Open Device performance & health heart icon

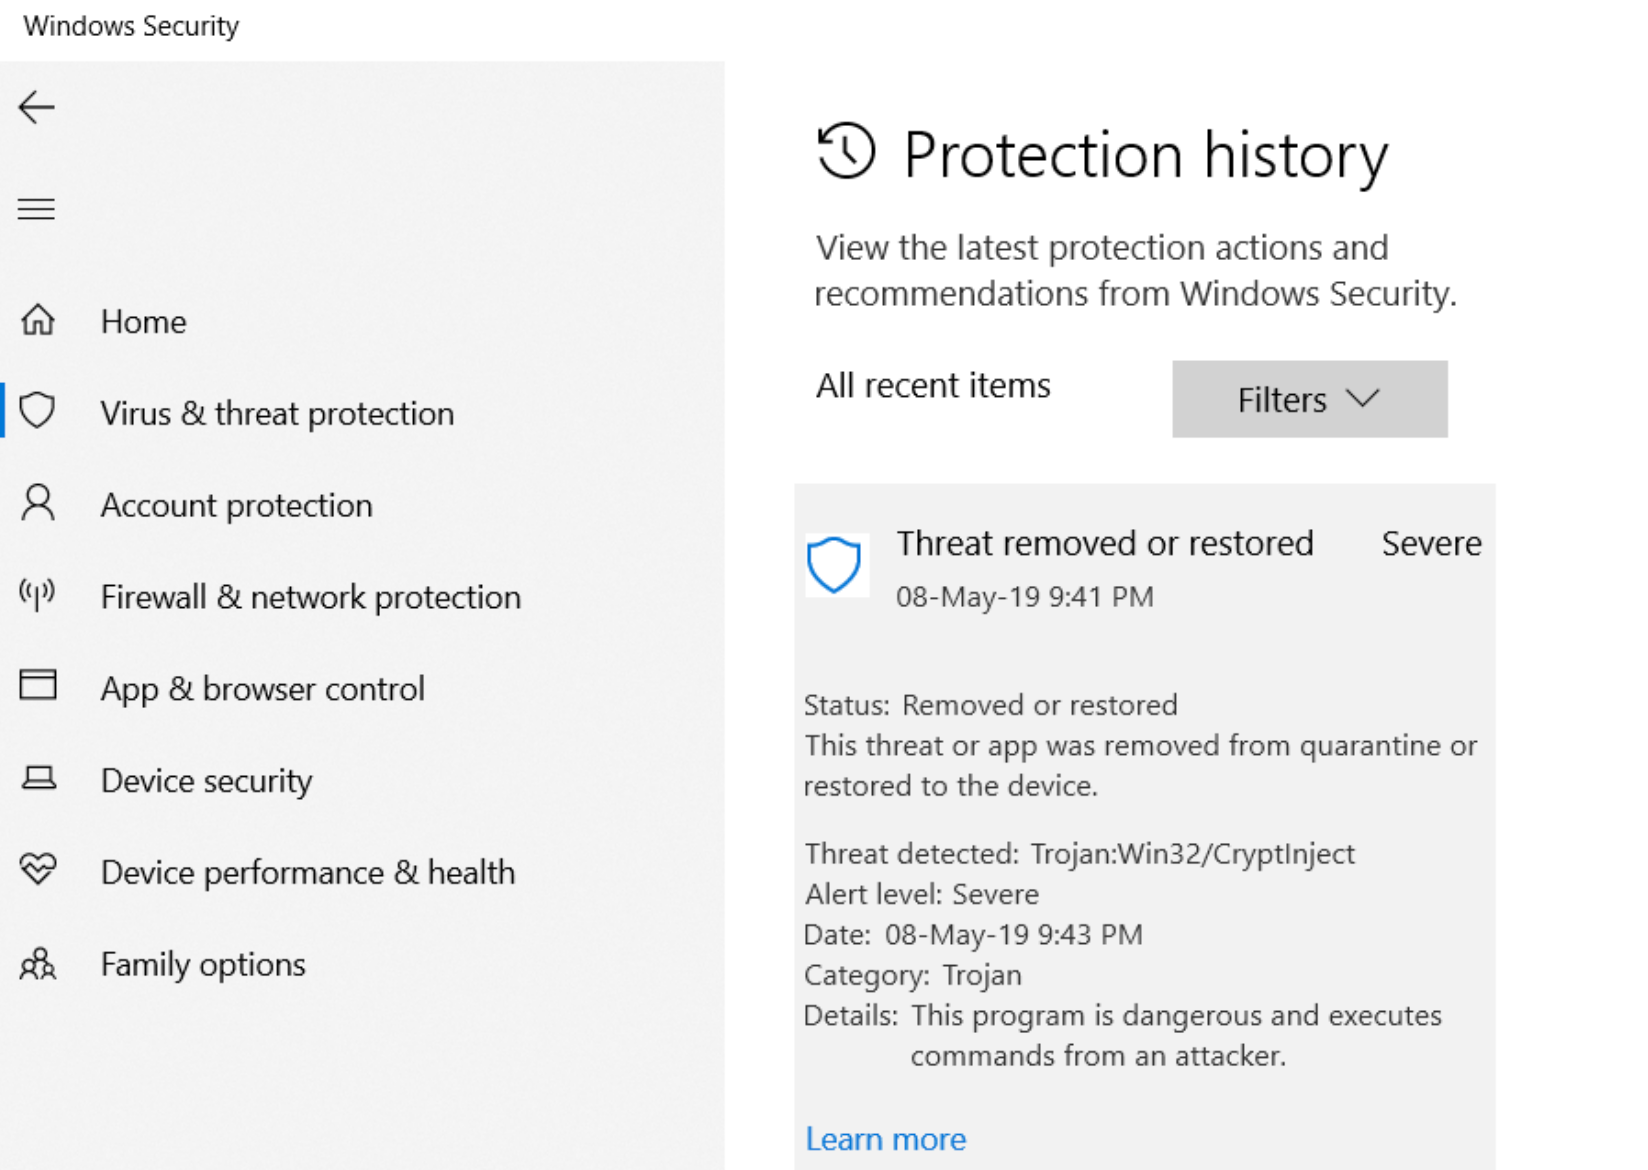pos(37,871)
